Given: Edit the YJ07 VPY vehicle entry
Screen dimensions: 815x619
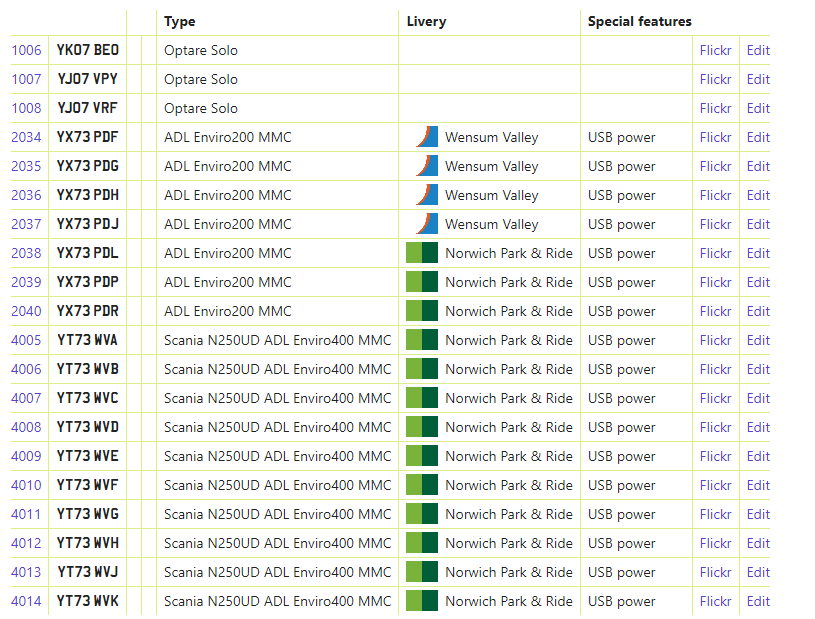Looking at the screenshot, I should [x=758, y=79].
